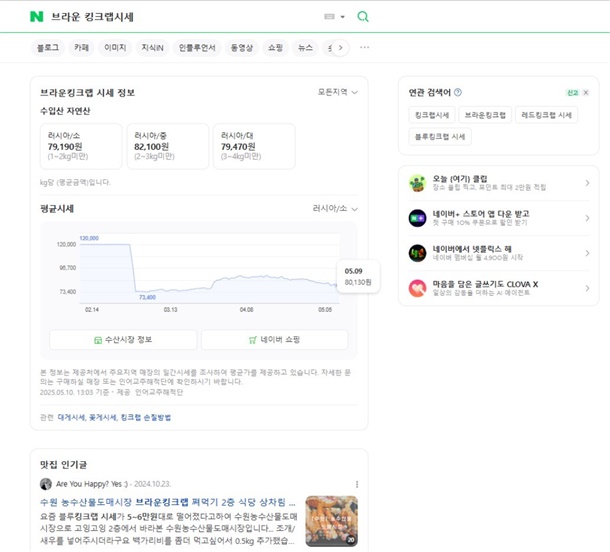Click the 05.05 date label on chart

pyautogui.click(x=325, y=310)
